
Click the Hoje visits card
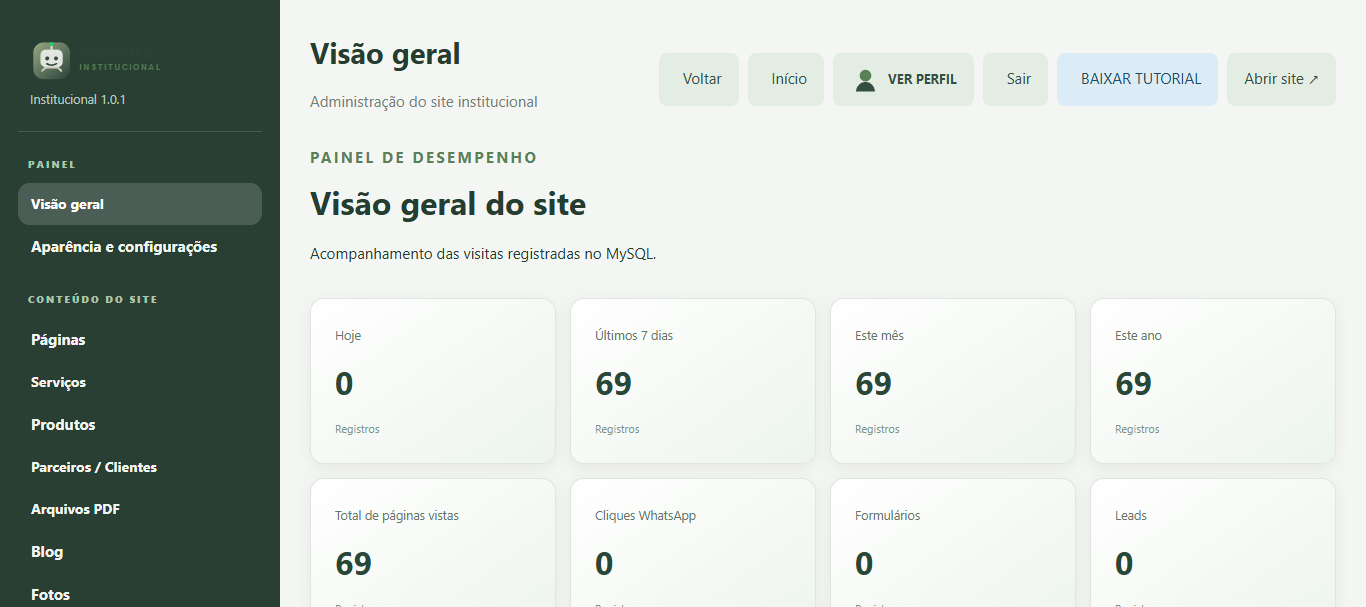tap(433, 381)
